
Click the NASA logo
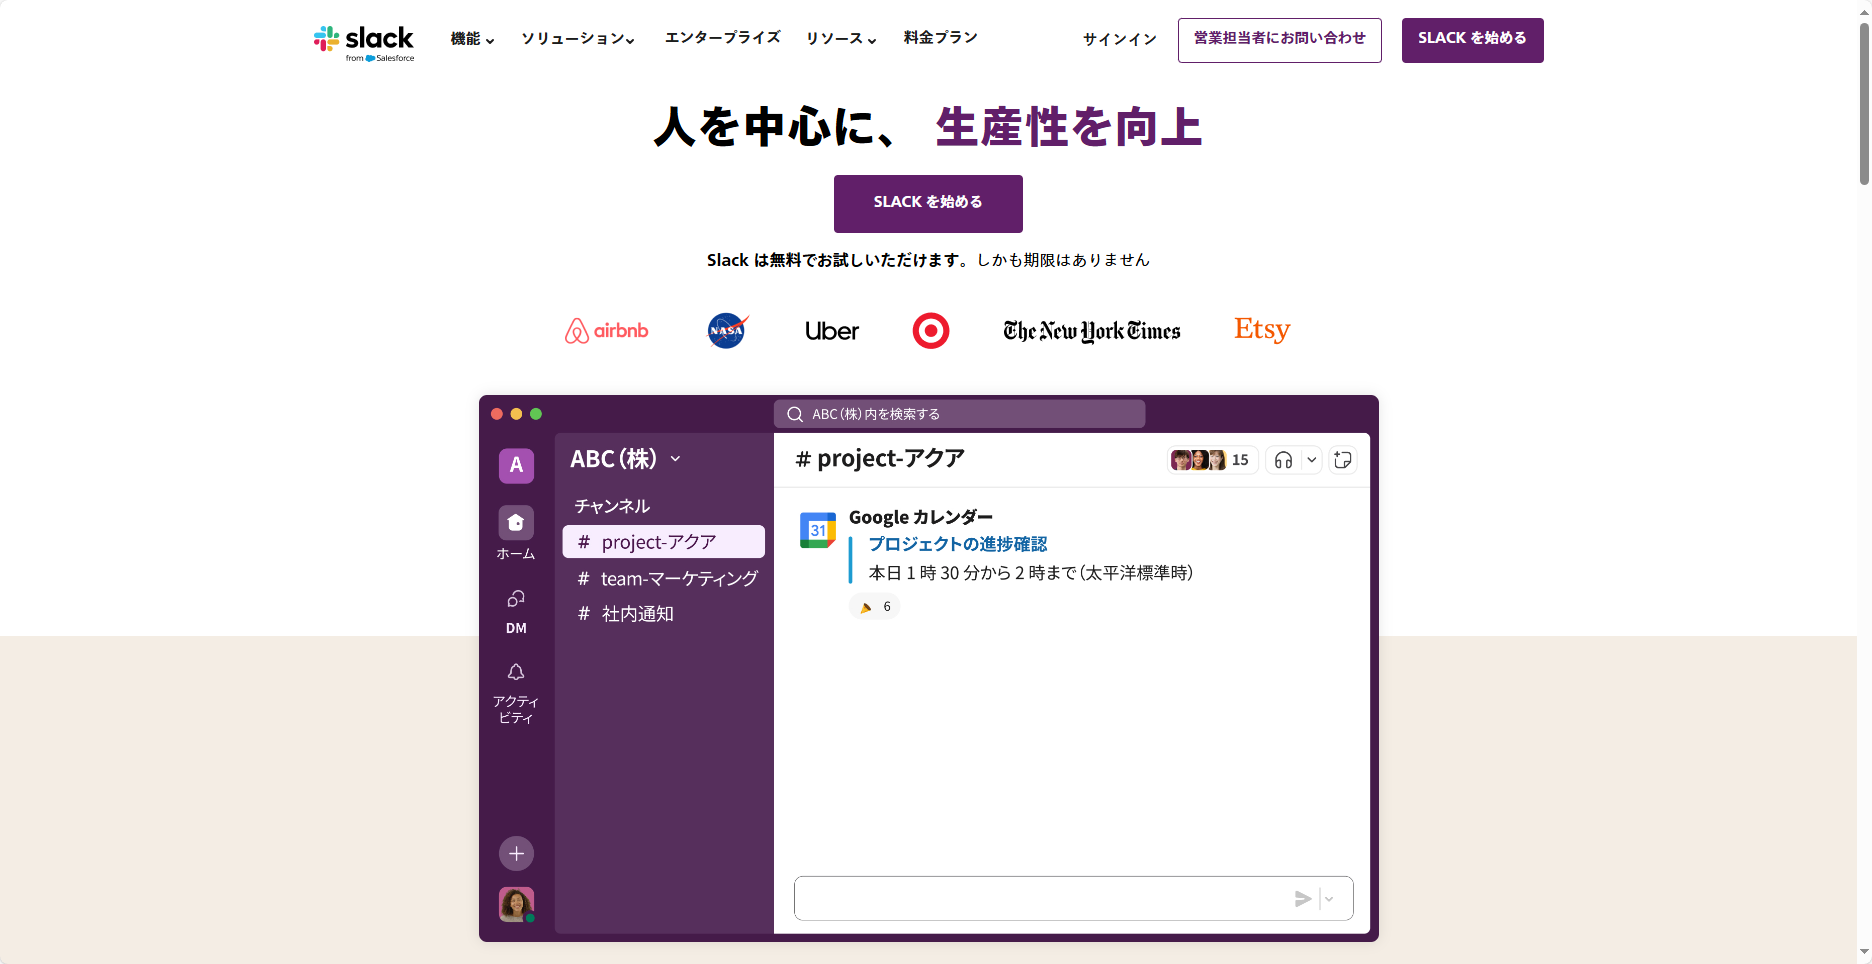coord(727,330)
